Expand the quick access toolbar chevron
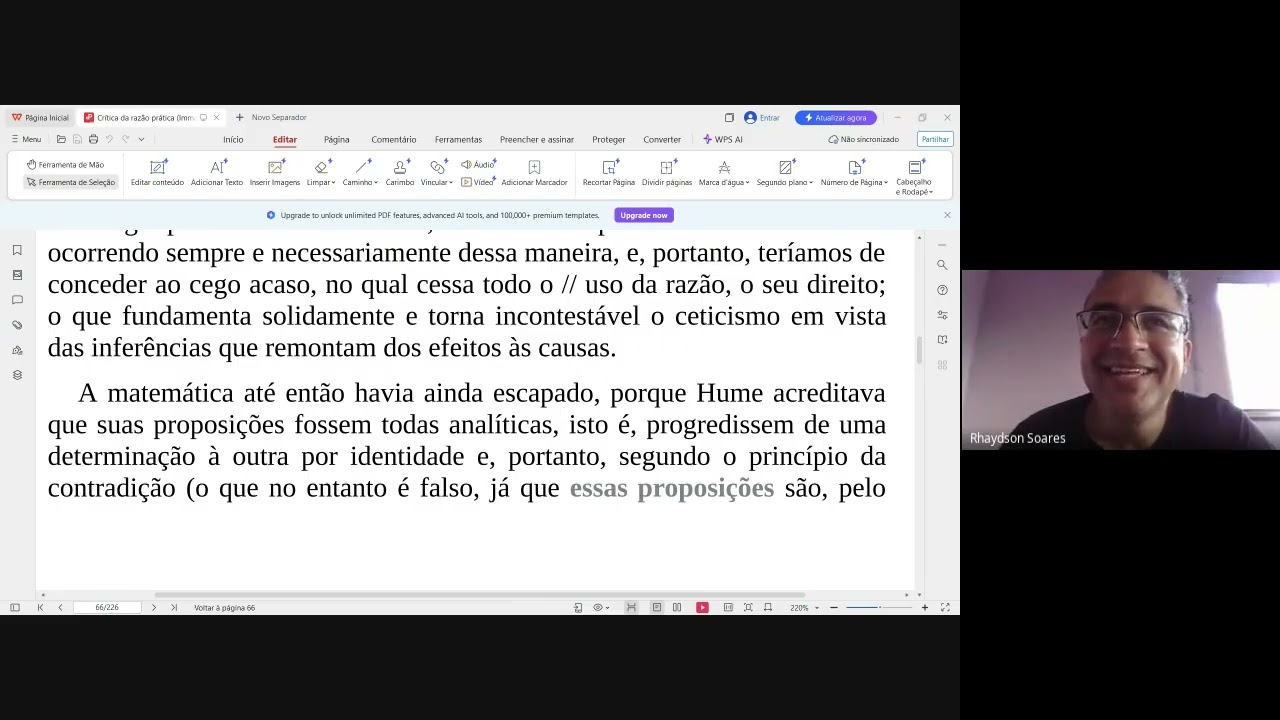This screenshot has height=720, width=1280. (x=141, y=139)
